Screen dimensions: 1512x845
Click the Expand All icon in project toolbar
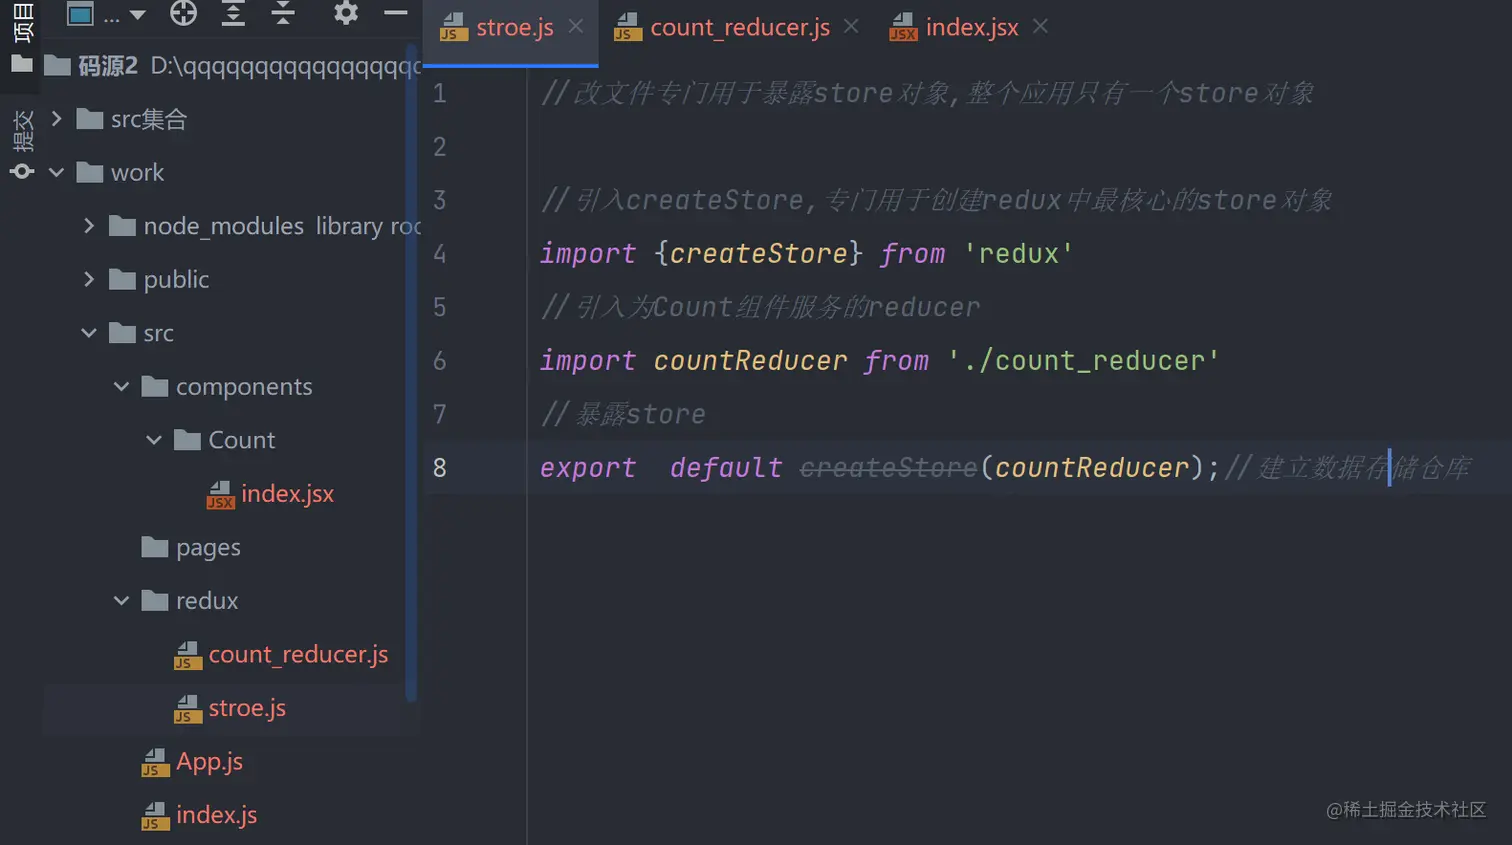click(x=233, y=13)
